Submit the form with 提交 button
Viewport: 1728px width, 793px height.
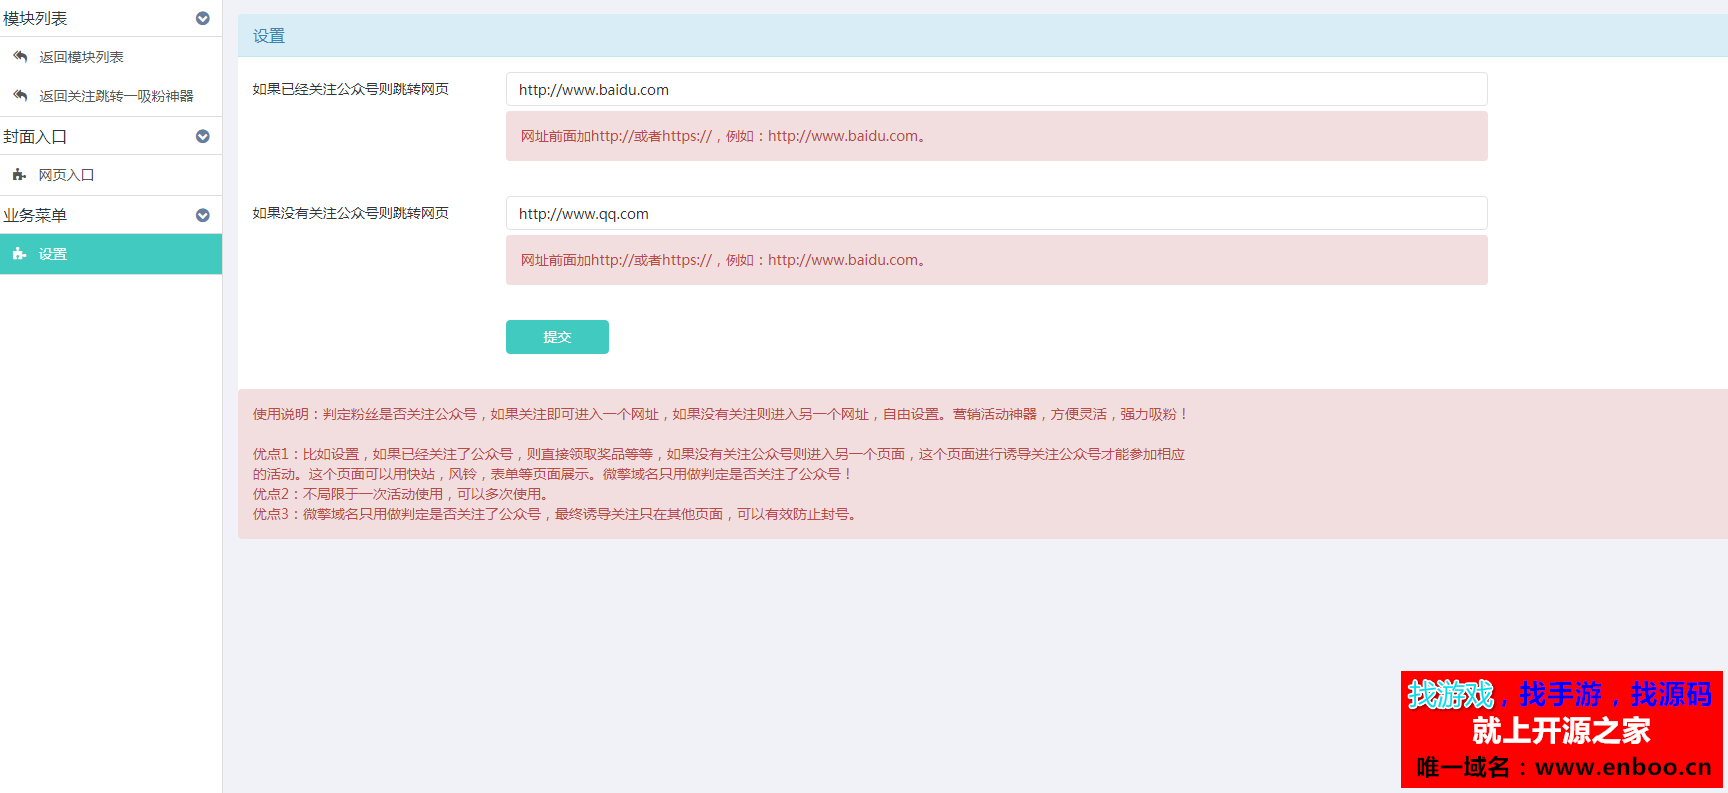(557, 337)
